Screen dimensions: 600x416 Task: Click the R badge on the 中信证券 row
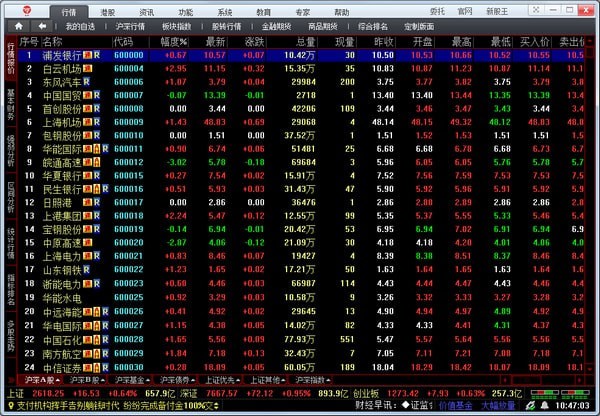point(105,368)
